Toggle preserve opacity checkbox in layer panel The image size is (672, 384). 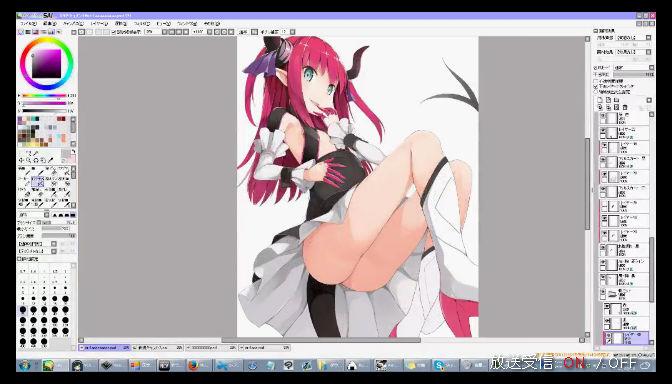595,81
